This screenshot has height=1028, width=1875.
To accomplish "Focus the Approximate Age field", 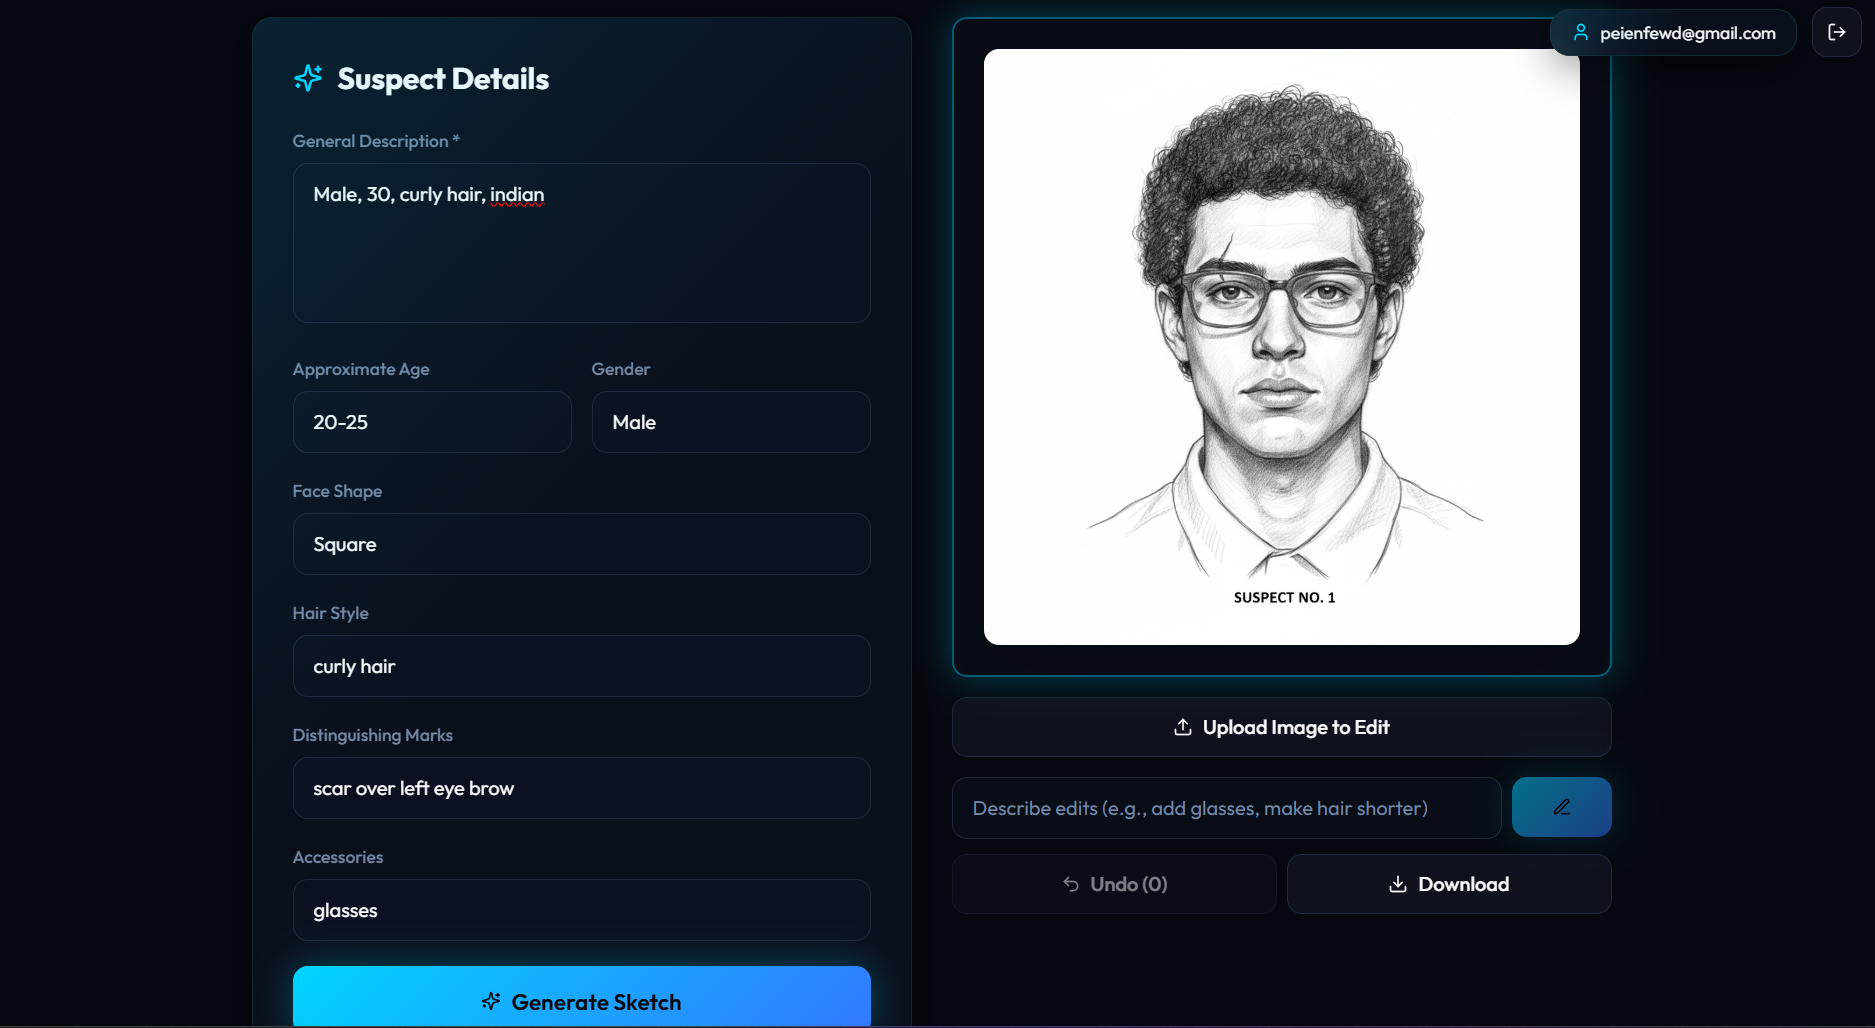I will (432, 422).
